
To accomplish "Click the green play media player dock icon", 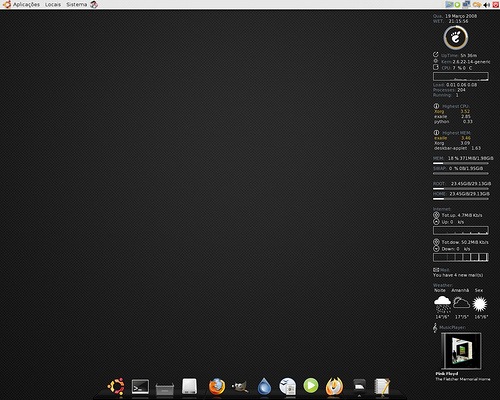I will point(311,386).
